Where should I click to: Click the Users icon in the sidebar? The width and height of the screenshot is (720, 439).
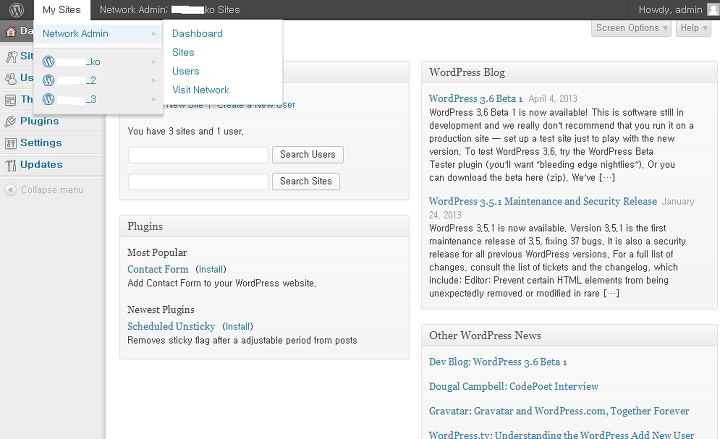[x=11, y=78]
